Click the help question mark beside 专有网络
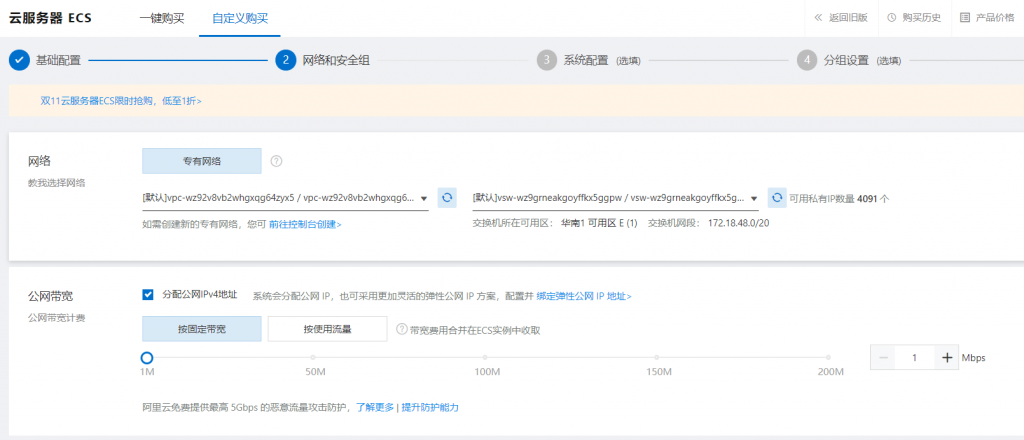 (276, 161)
